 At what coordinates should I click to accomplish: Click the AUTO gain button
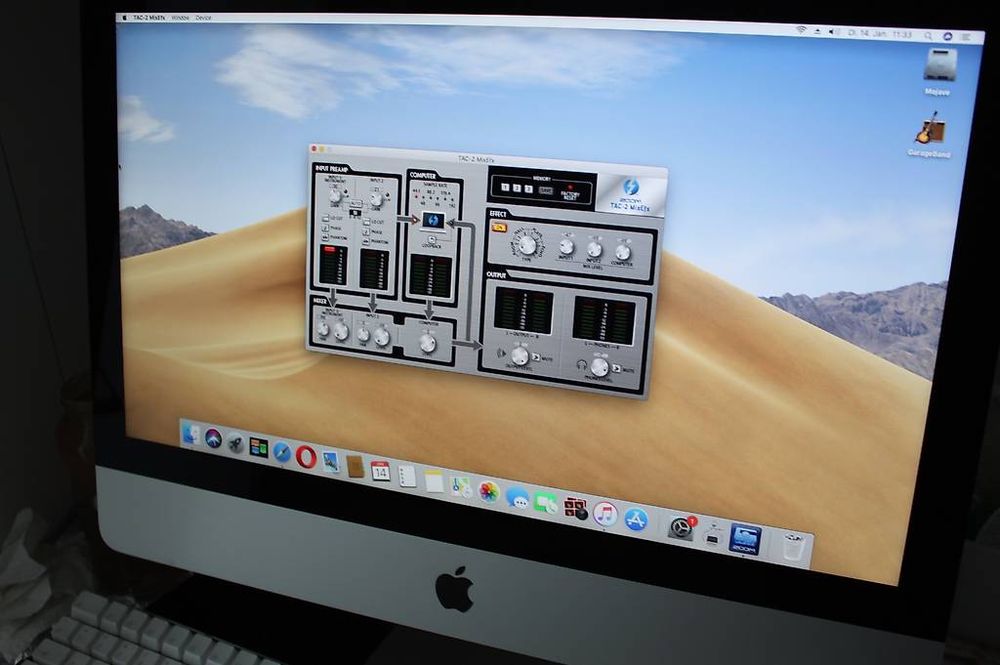(x=357, y=204)
